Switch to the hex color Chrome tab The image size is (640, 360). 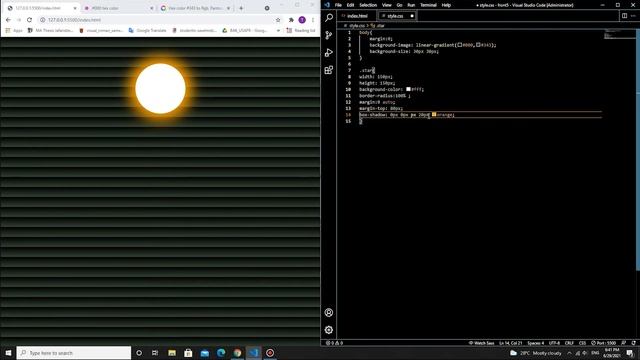point(119,8)
